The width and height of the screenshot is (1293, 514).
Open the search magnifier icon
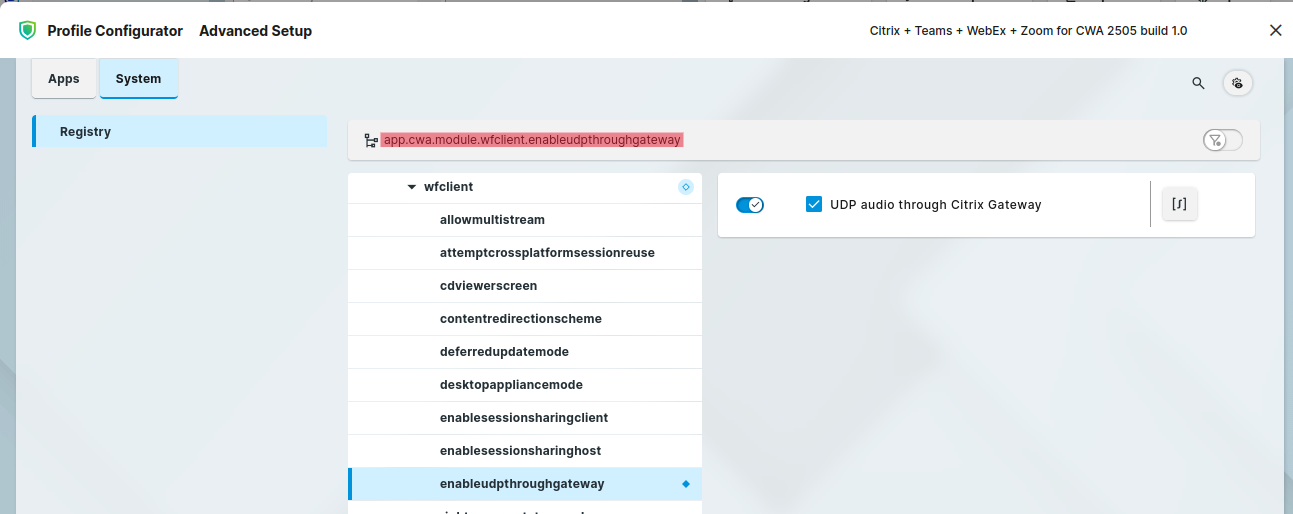pyautogui.click(x=1198, y=83)
